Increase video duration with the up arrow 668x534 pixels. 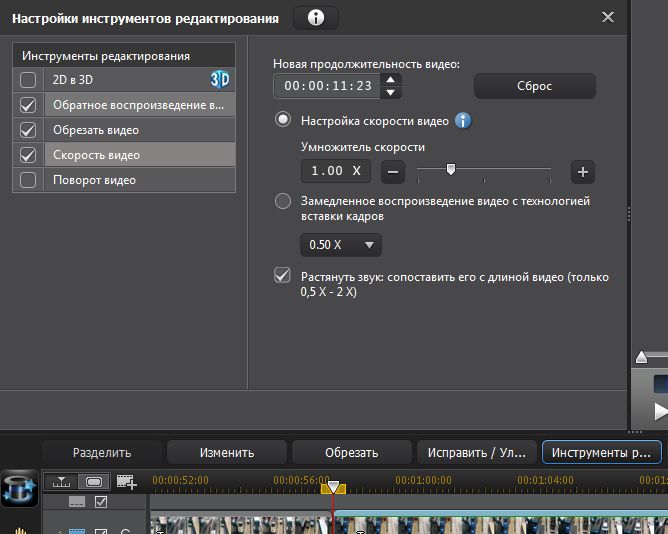coord(390,80)
